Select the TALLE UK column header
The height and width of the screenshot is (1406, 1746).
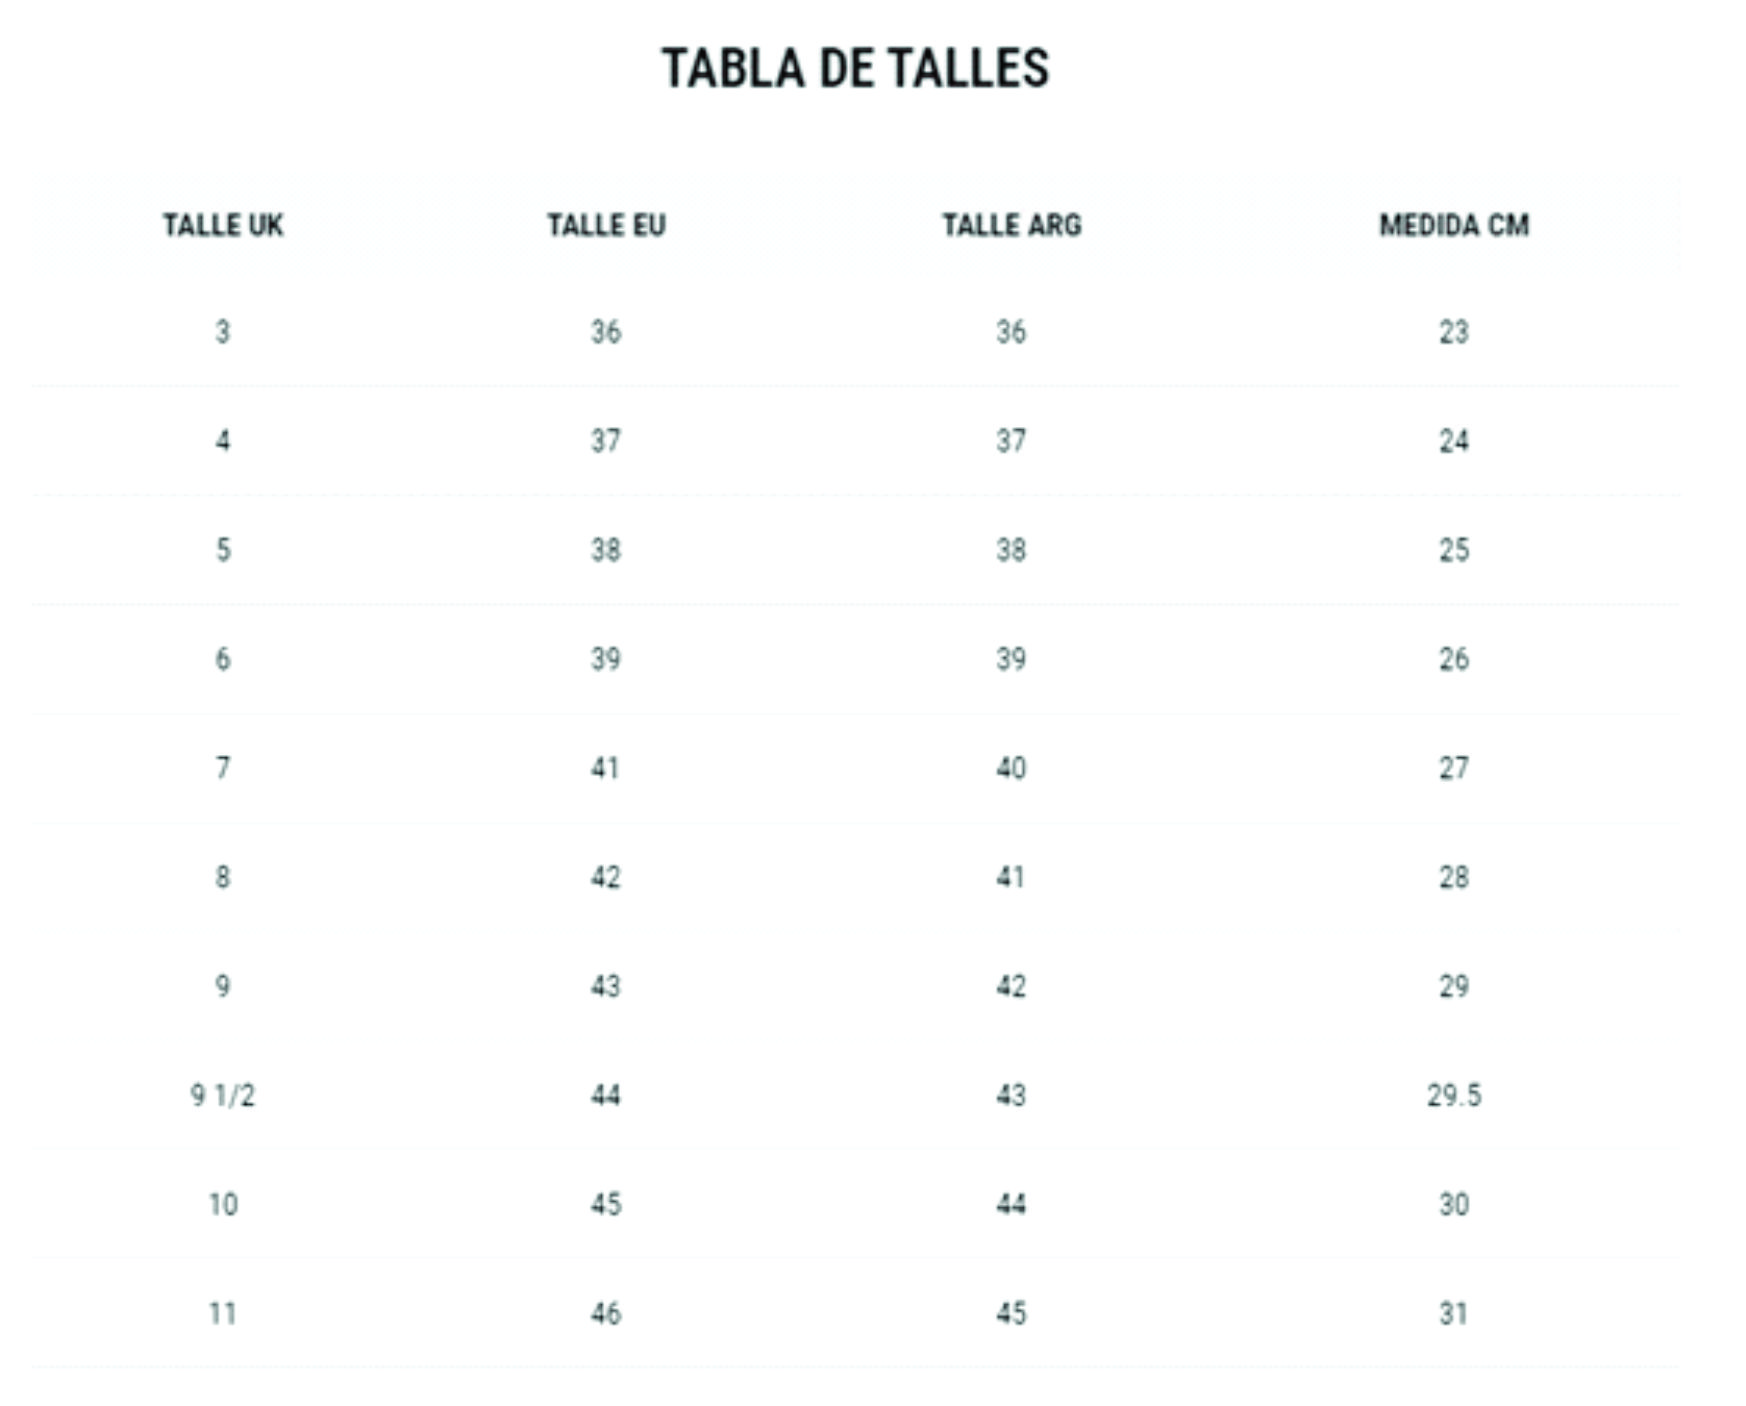[223, 225]
